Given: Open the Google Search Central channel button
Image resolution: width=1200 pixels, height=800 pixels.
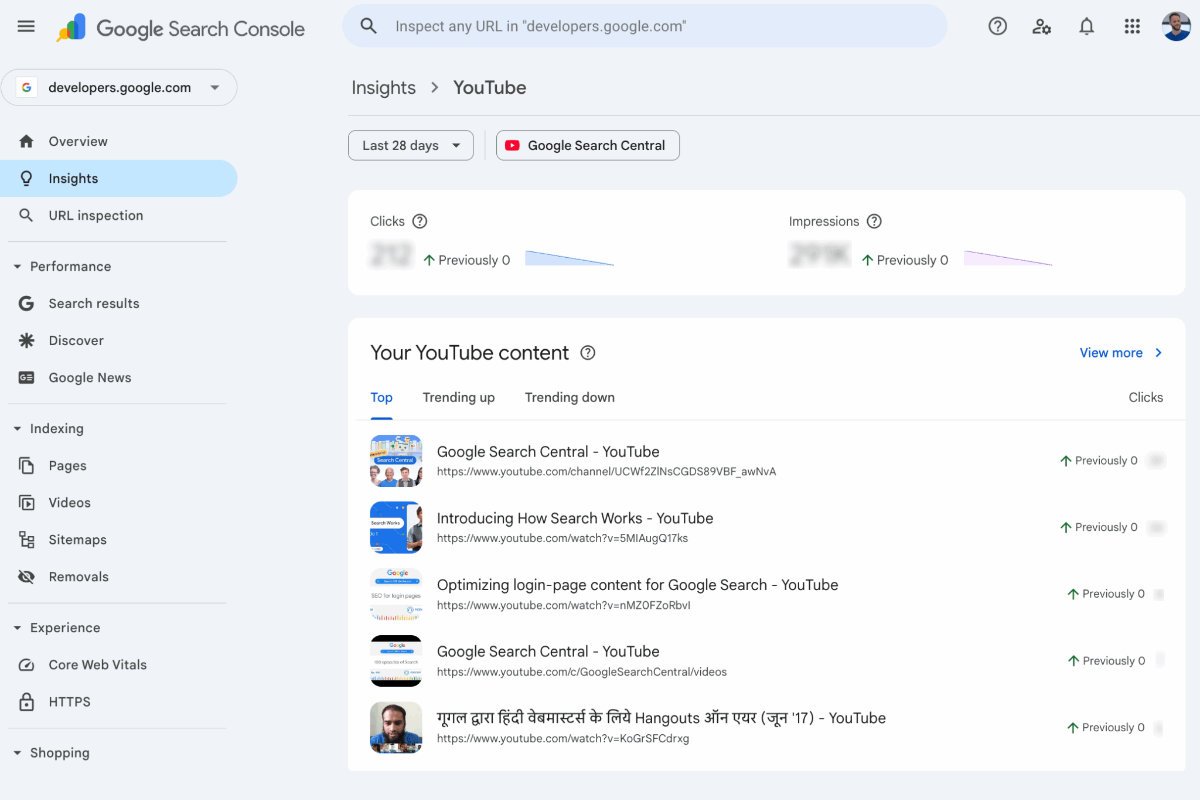Looking at the screenshot, I should 587,145.
